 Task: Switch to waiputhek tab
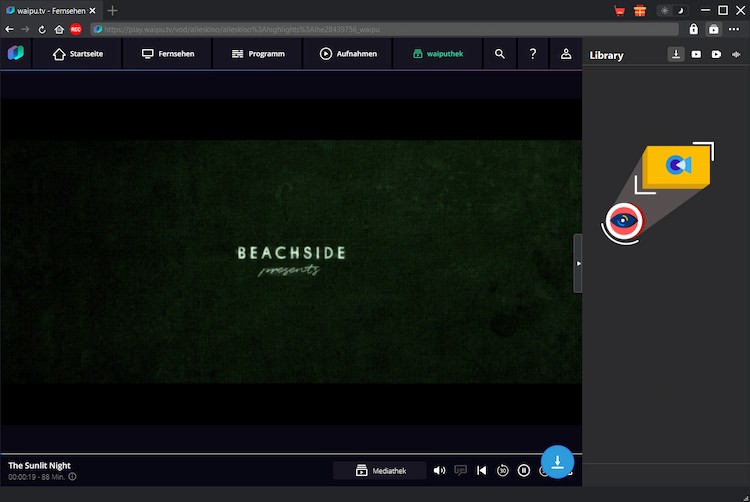[x=438, y=54]
